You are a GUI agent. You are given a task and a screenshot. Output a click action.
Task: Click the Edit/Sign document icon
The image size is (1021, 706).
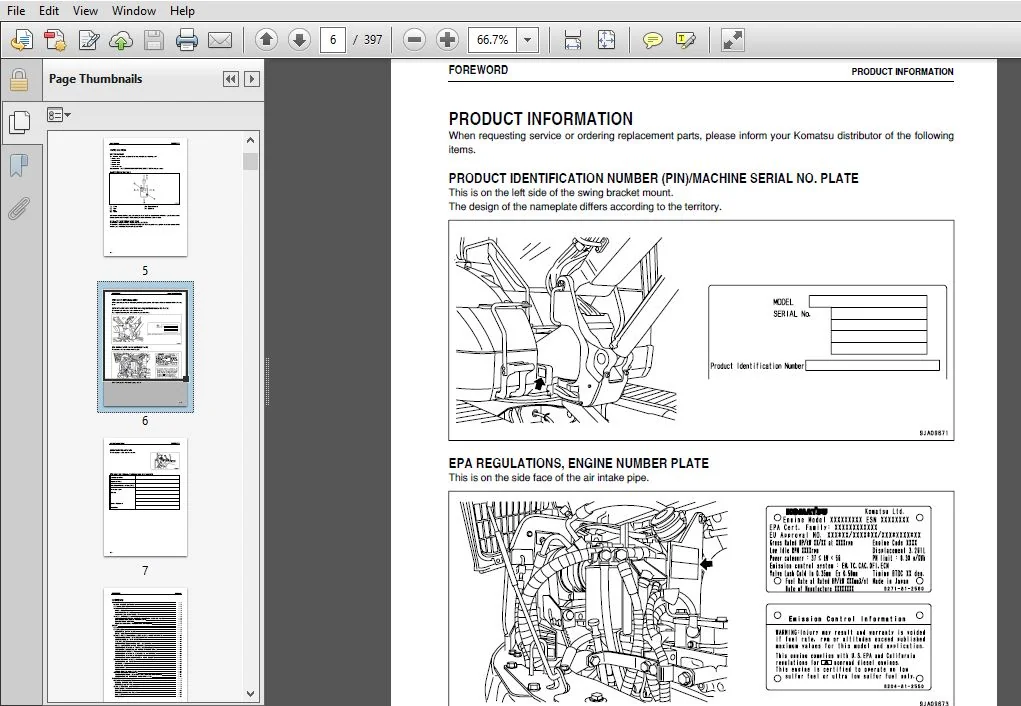point(89,40)
